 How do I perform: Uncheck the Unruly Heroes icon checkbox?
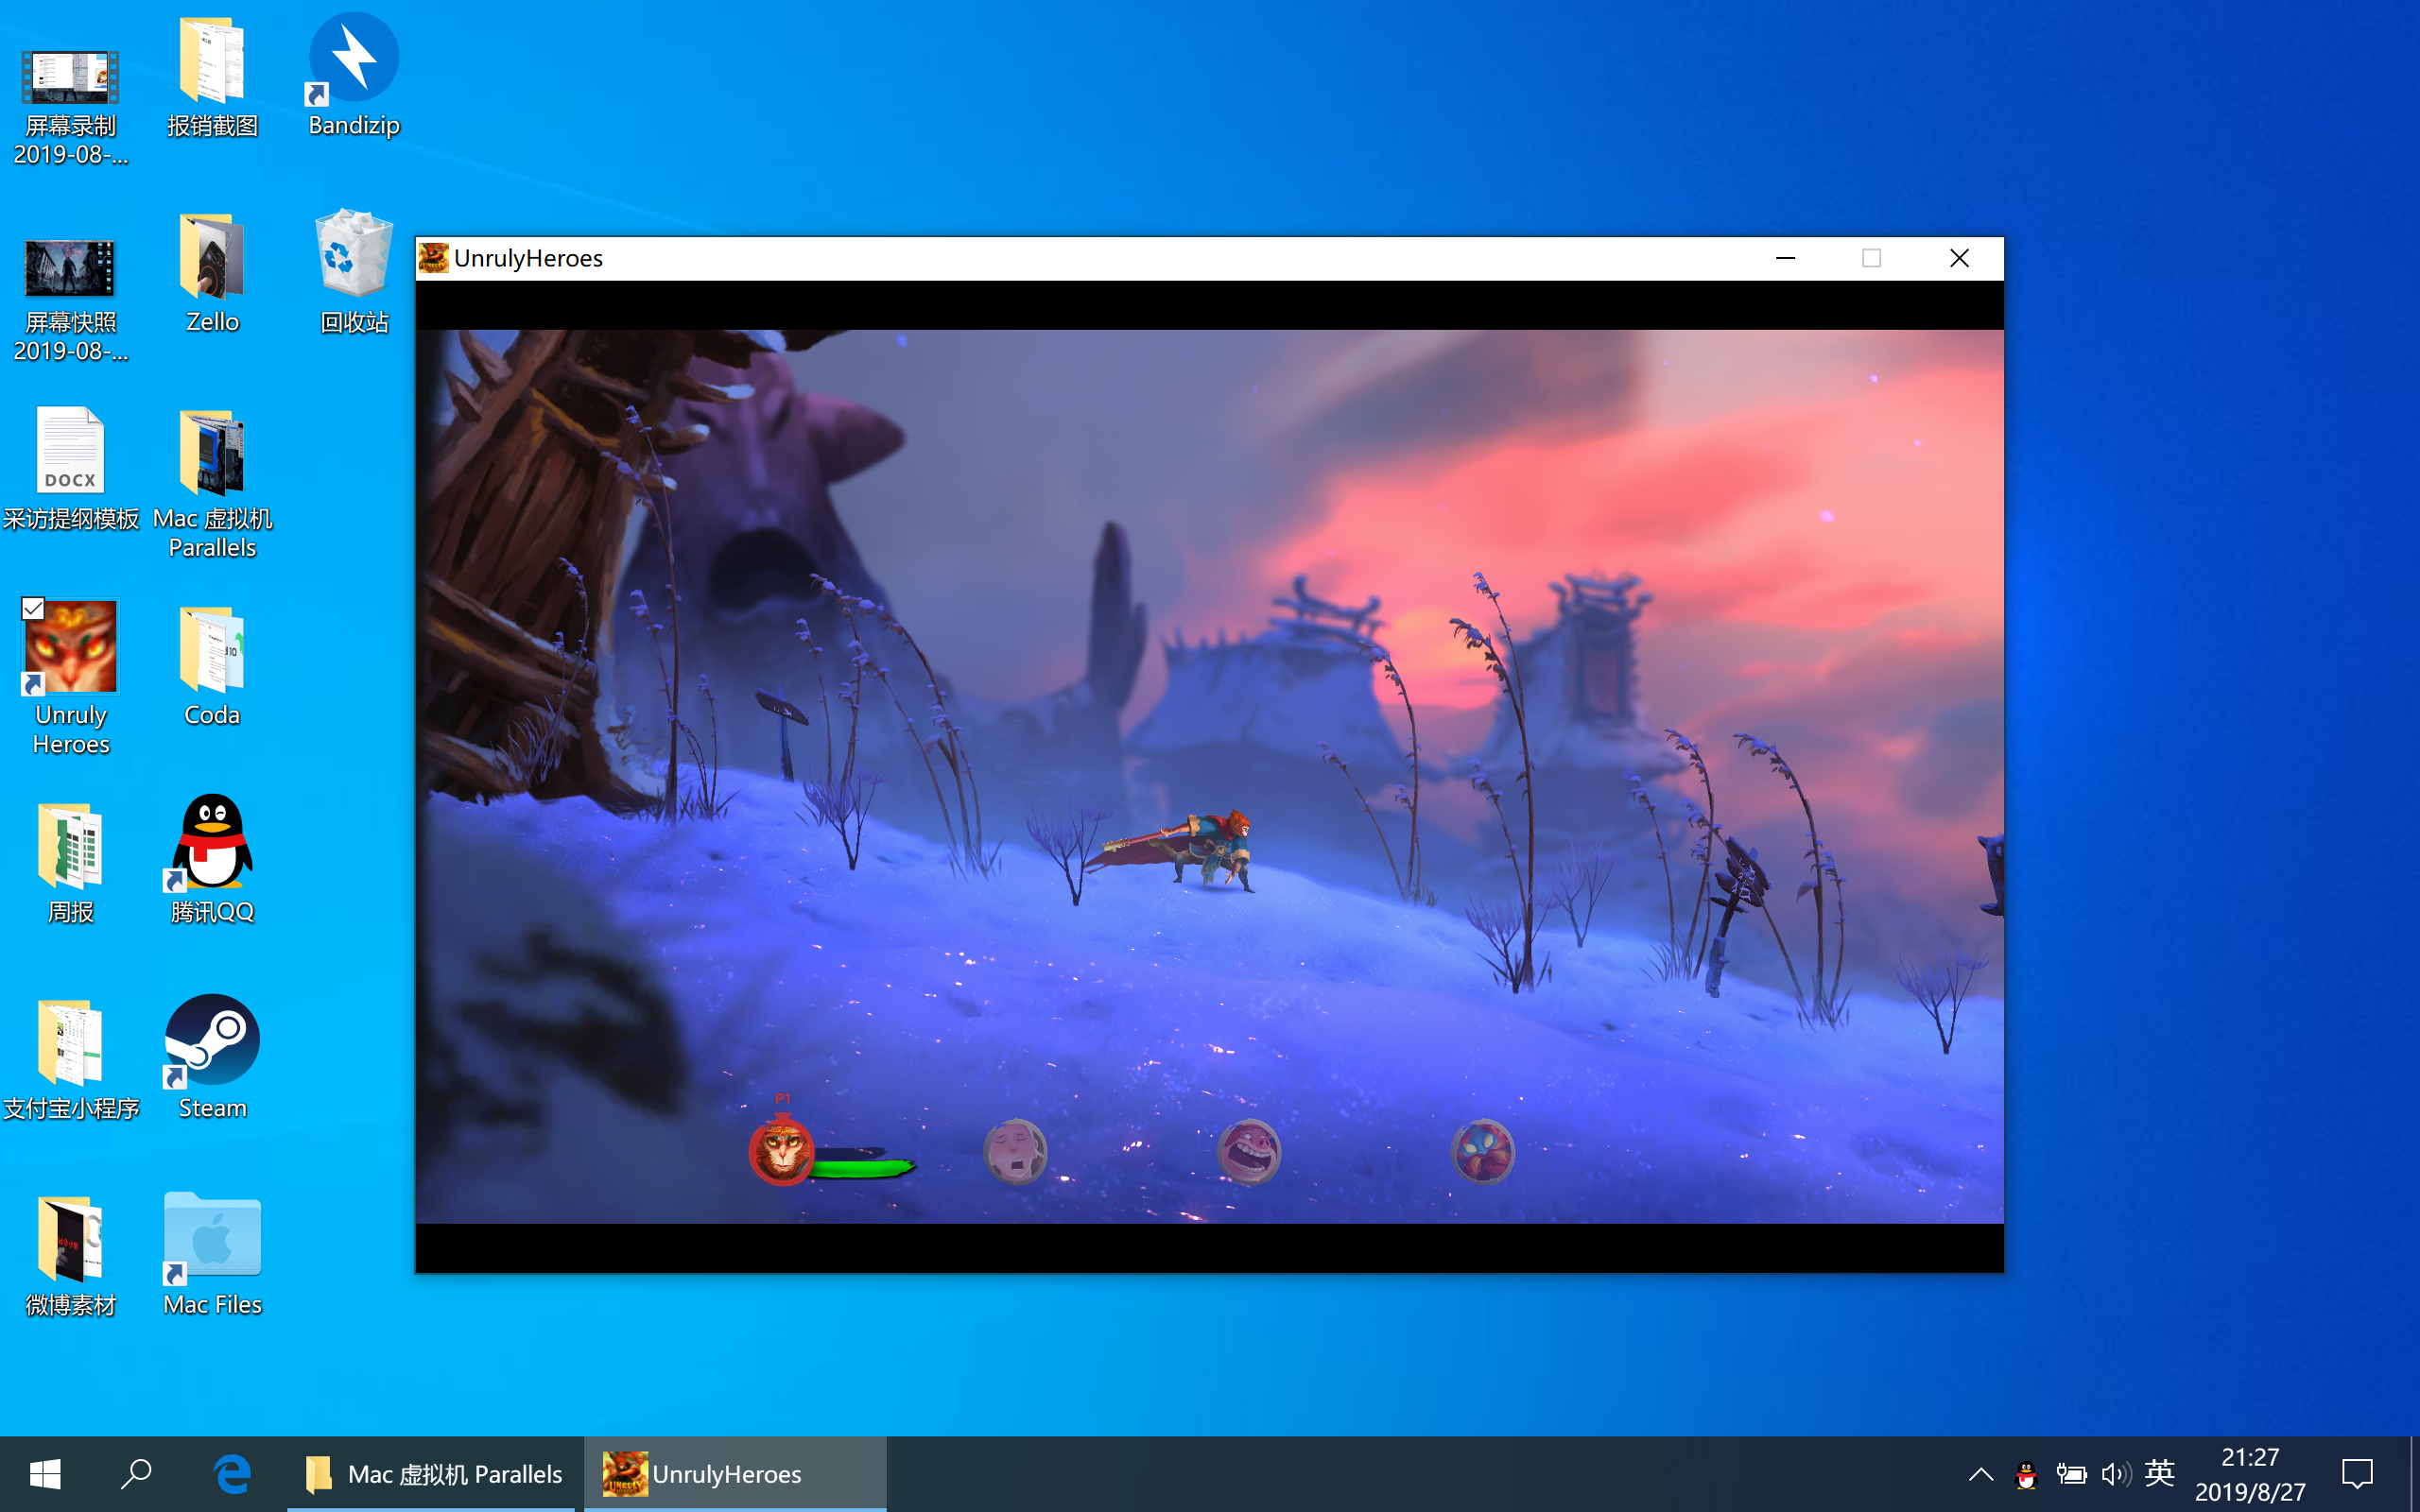pyautogui.click(x=33, y=608)
